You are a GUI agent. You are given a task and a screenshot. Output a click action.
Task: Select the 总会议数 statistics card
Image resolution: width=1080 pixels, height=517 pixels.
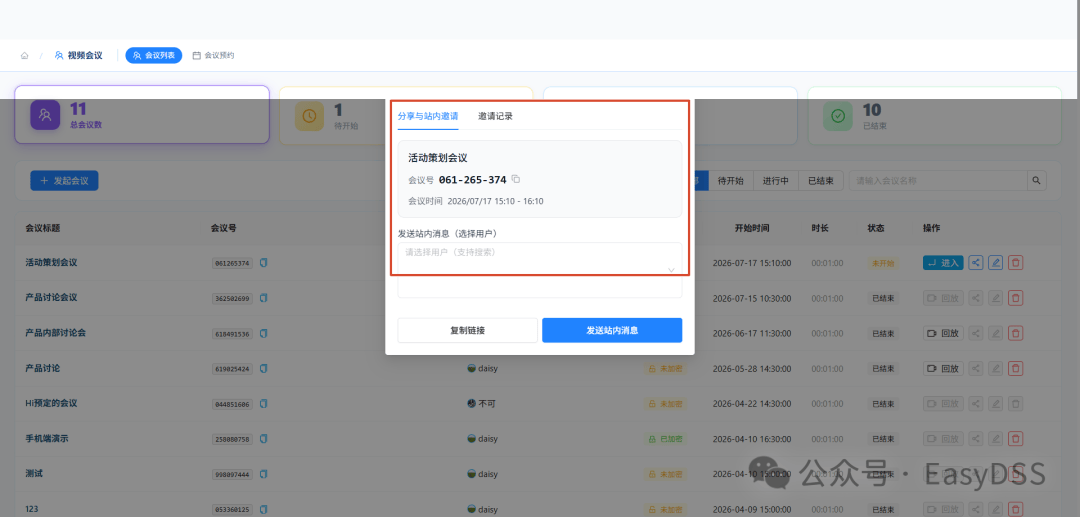142,114
